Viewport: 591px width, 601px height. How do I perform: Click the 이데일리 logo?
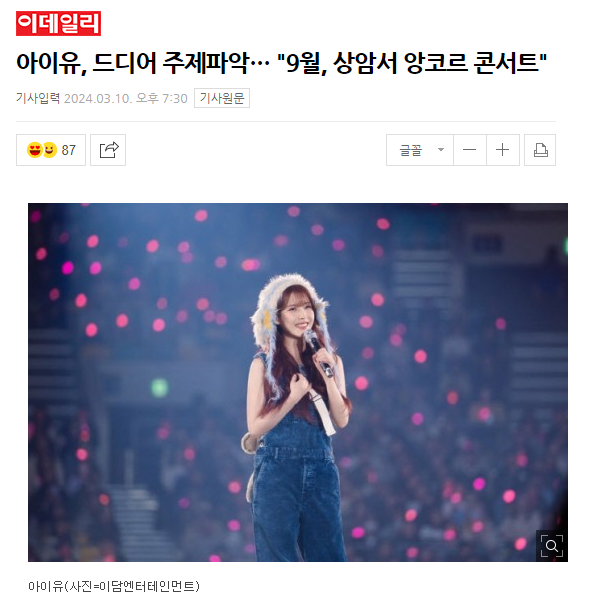(x=58, y=23)
